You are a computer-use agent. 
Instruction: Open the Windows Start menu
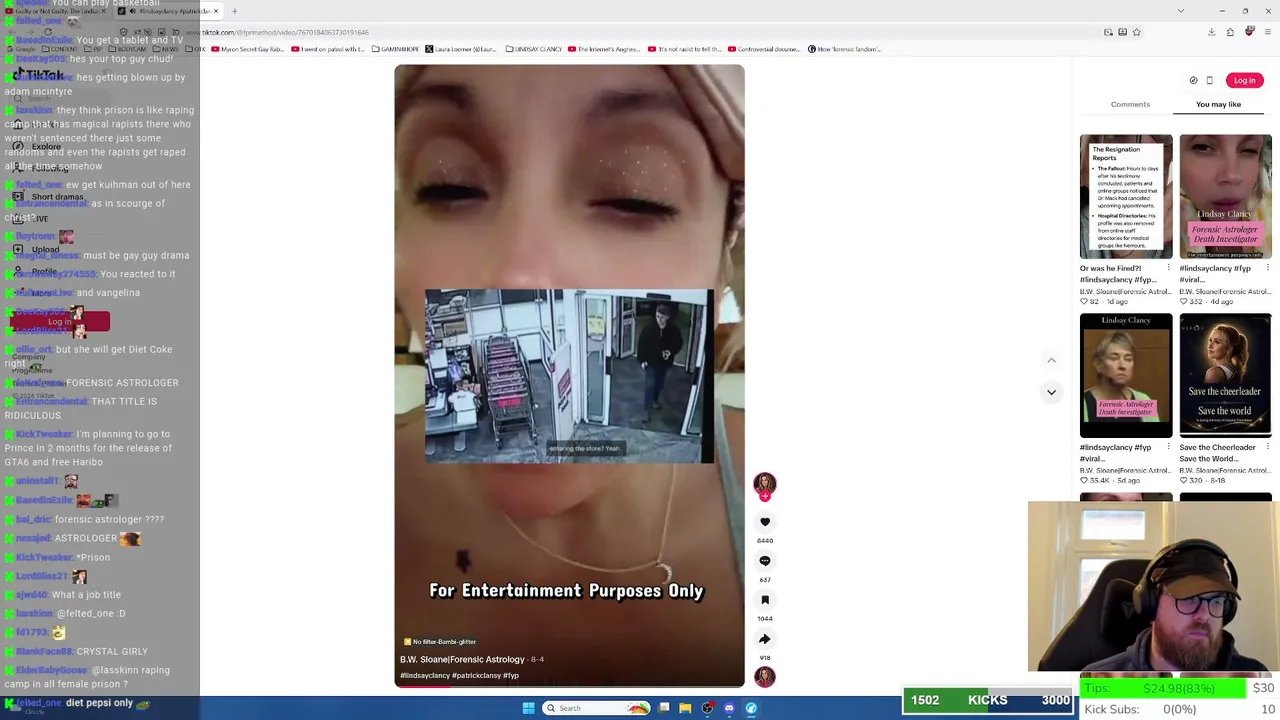pyautogui.click(x=528, y=708)
